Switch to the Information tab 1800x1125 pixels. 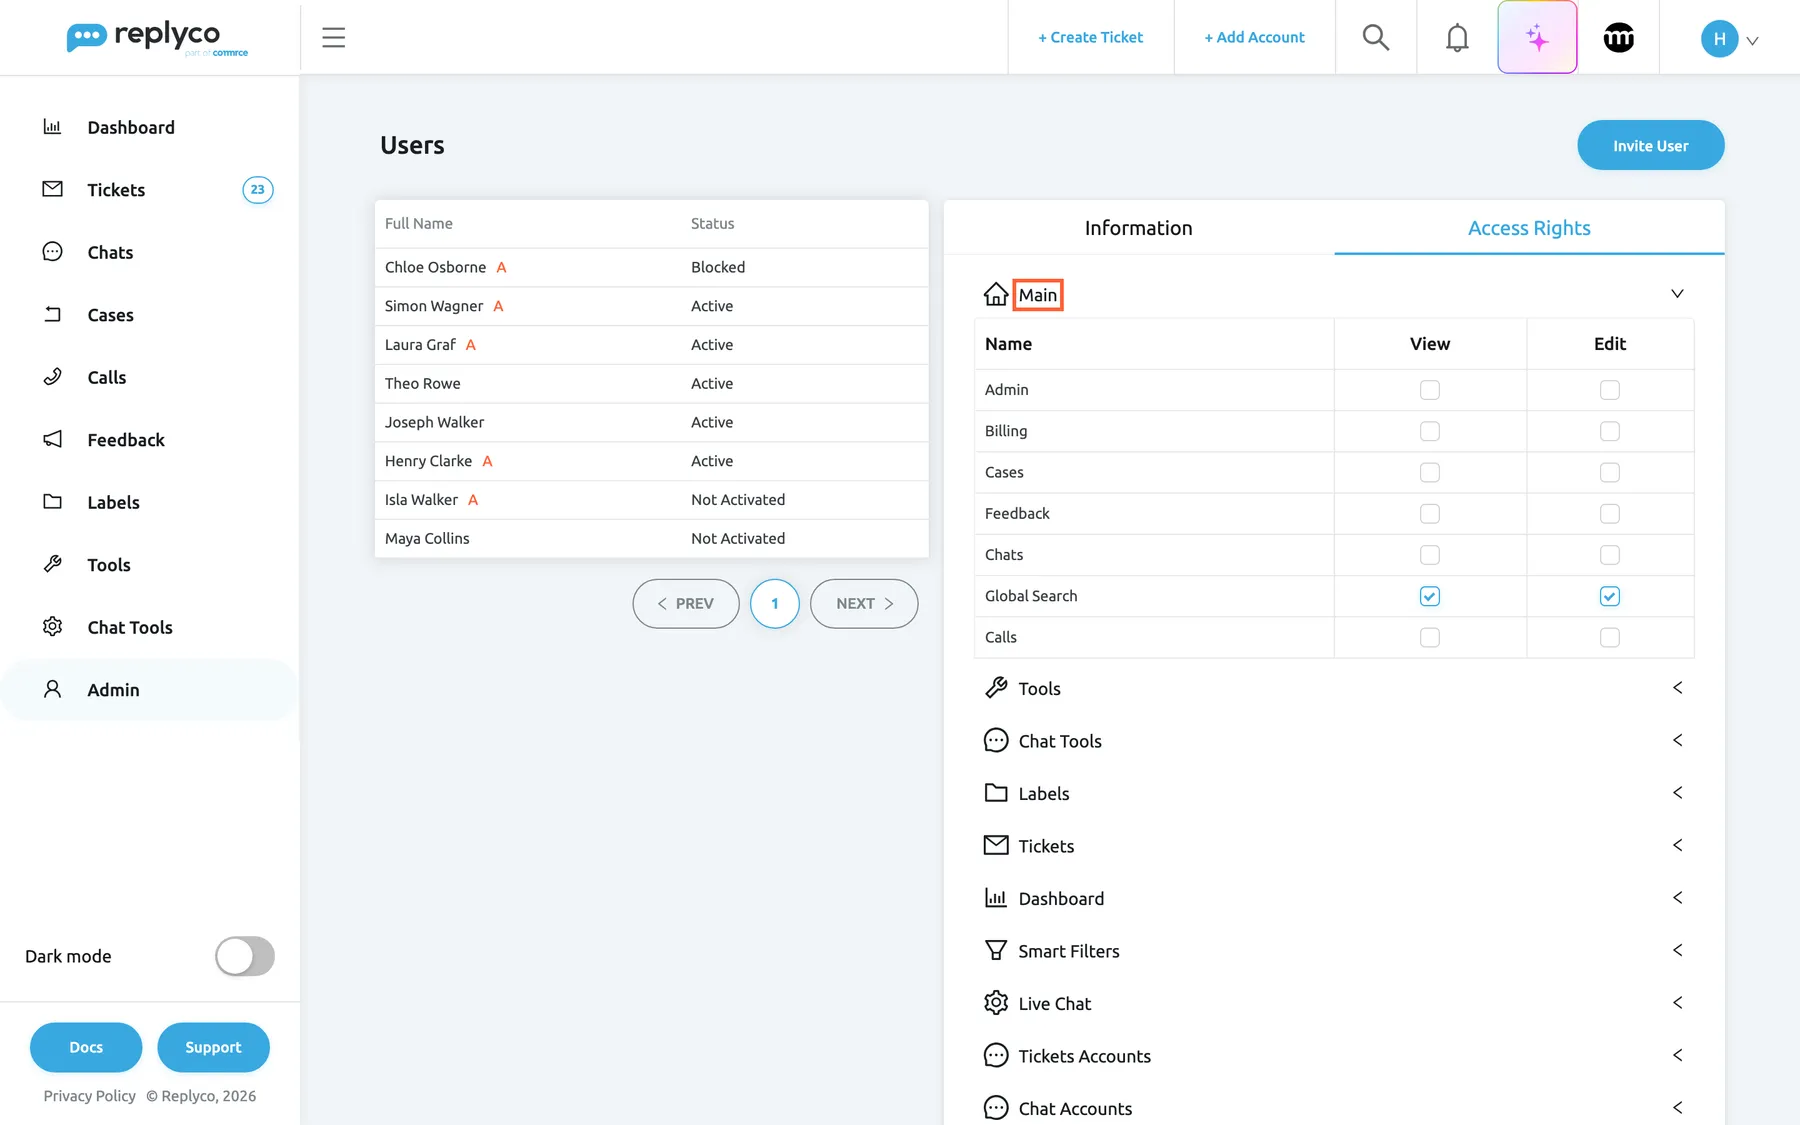[x=1138, y=228]
